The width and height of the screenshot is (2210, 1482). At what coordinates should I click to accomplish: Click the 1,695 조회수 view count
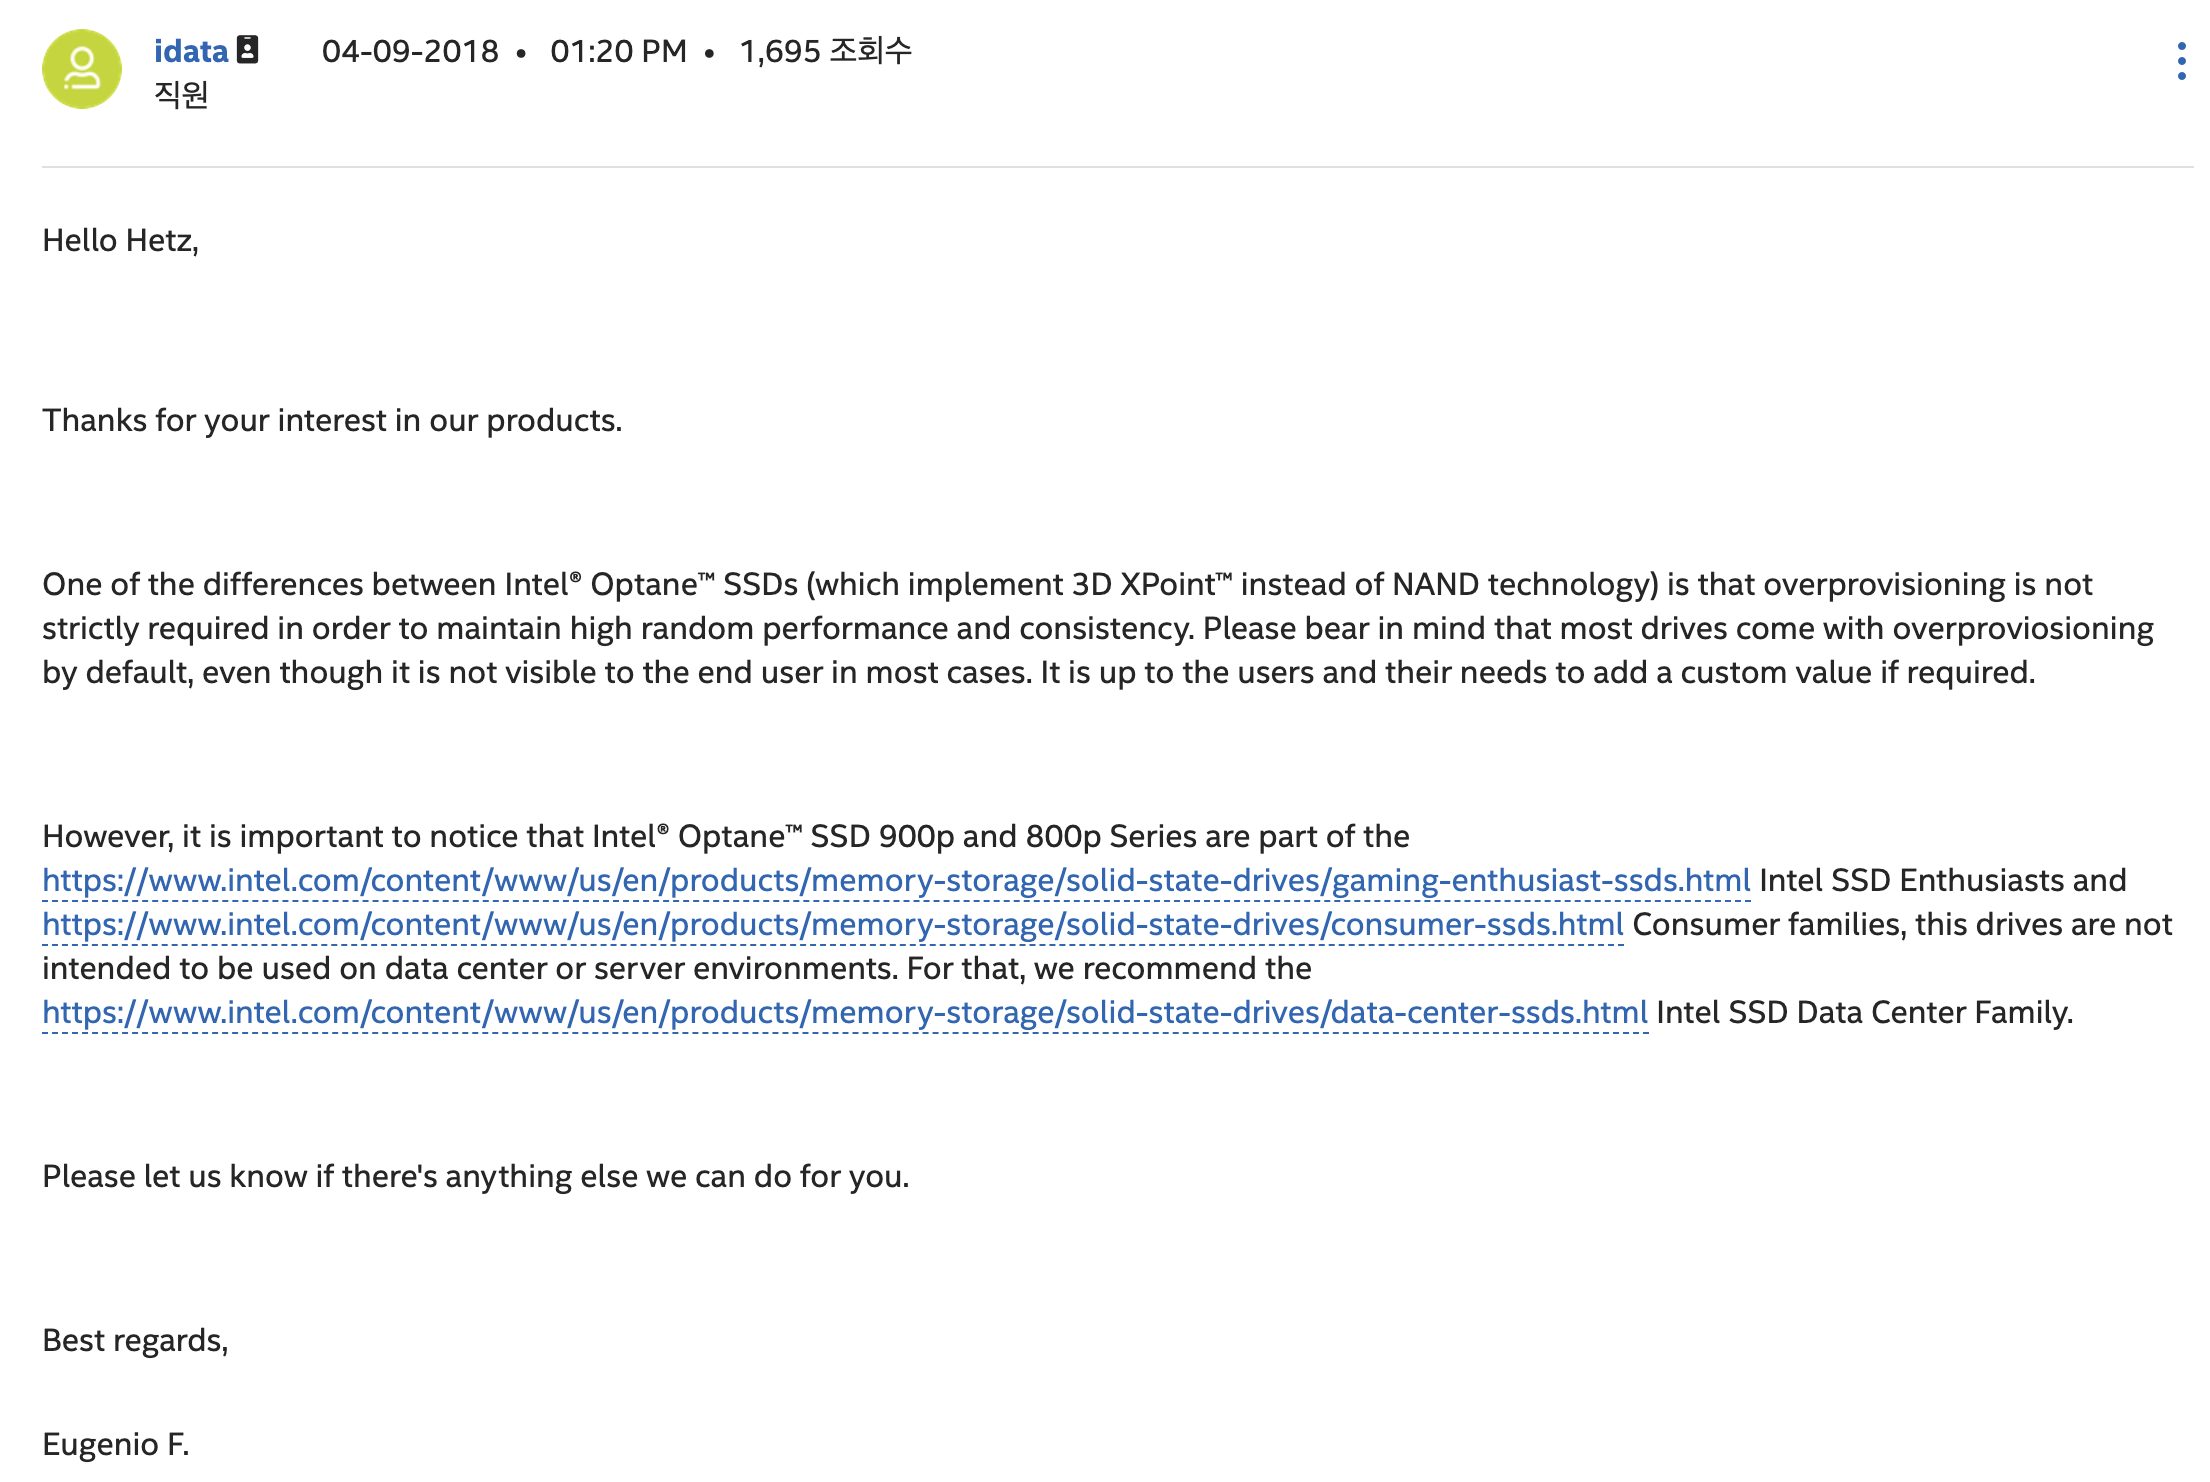tap(825, 51)
